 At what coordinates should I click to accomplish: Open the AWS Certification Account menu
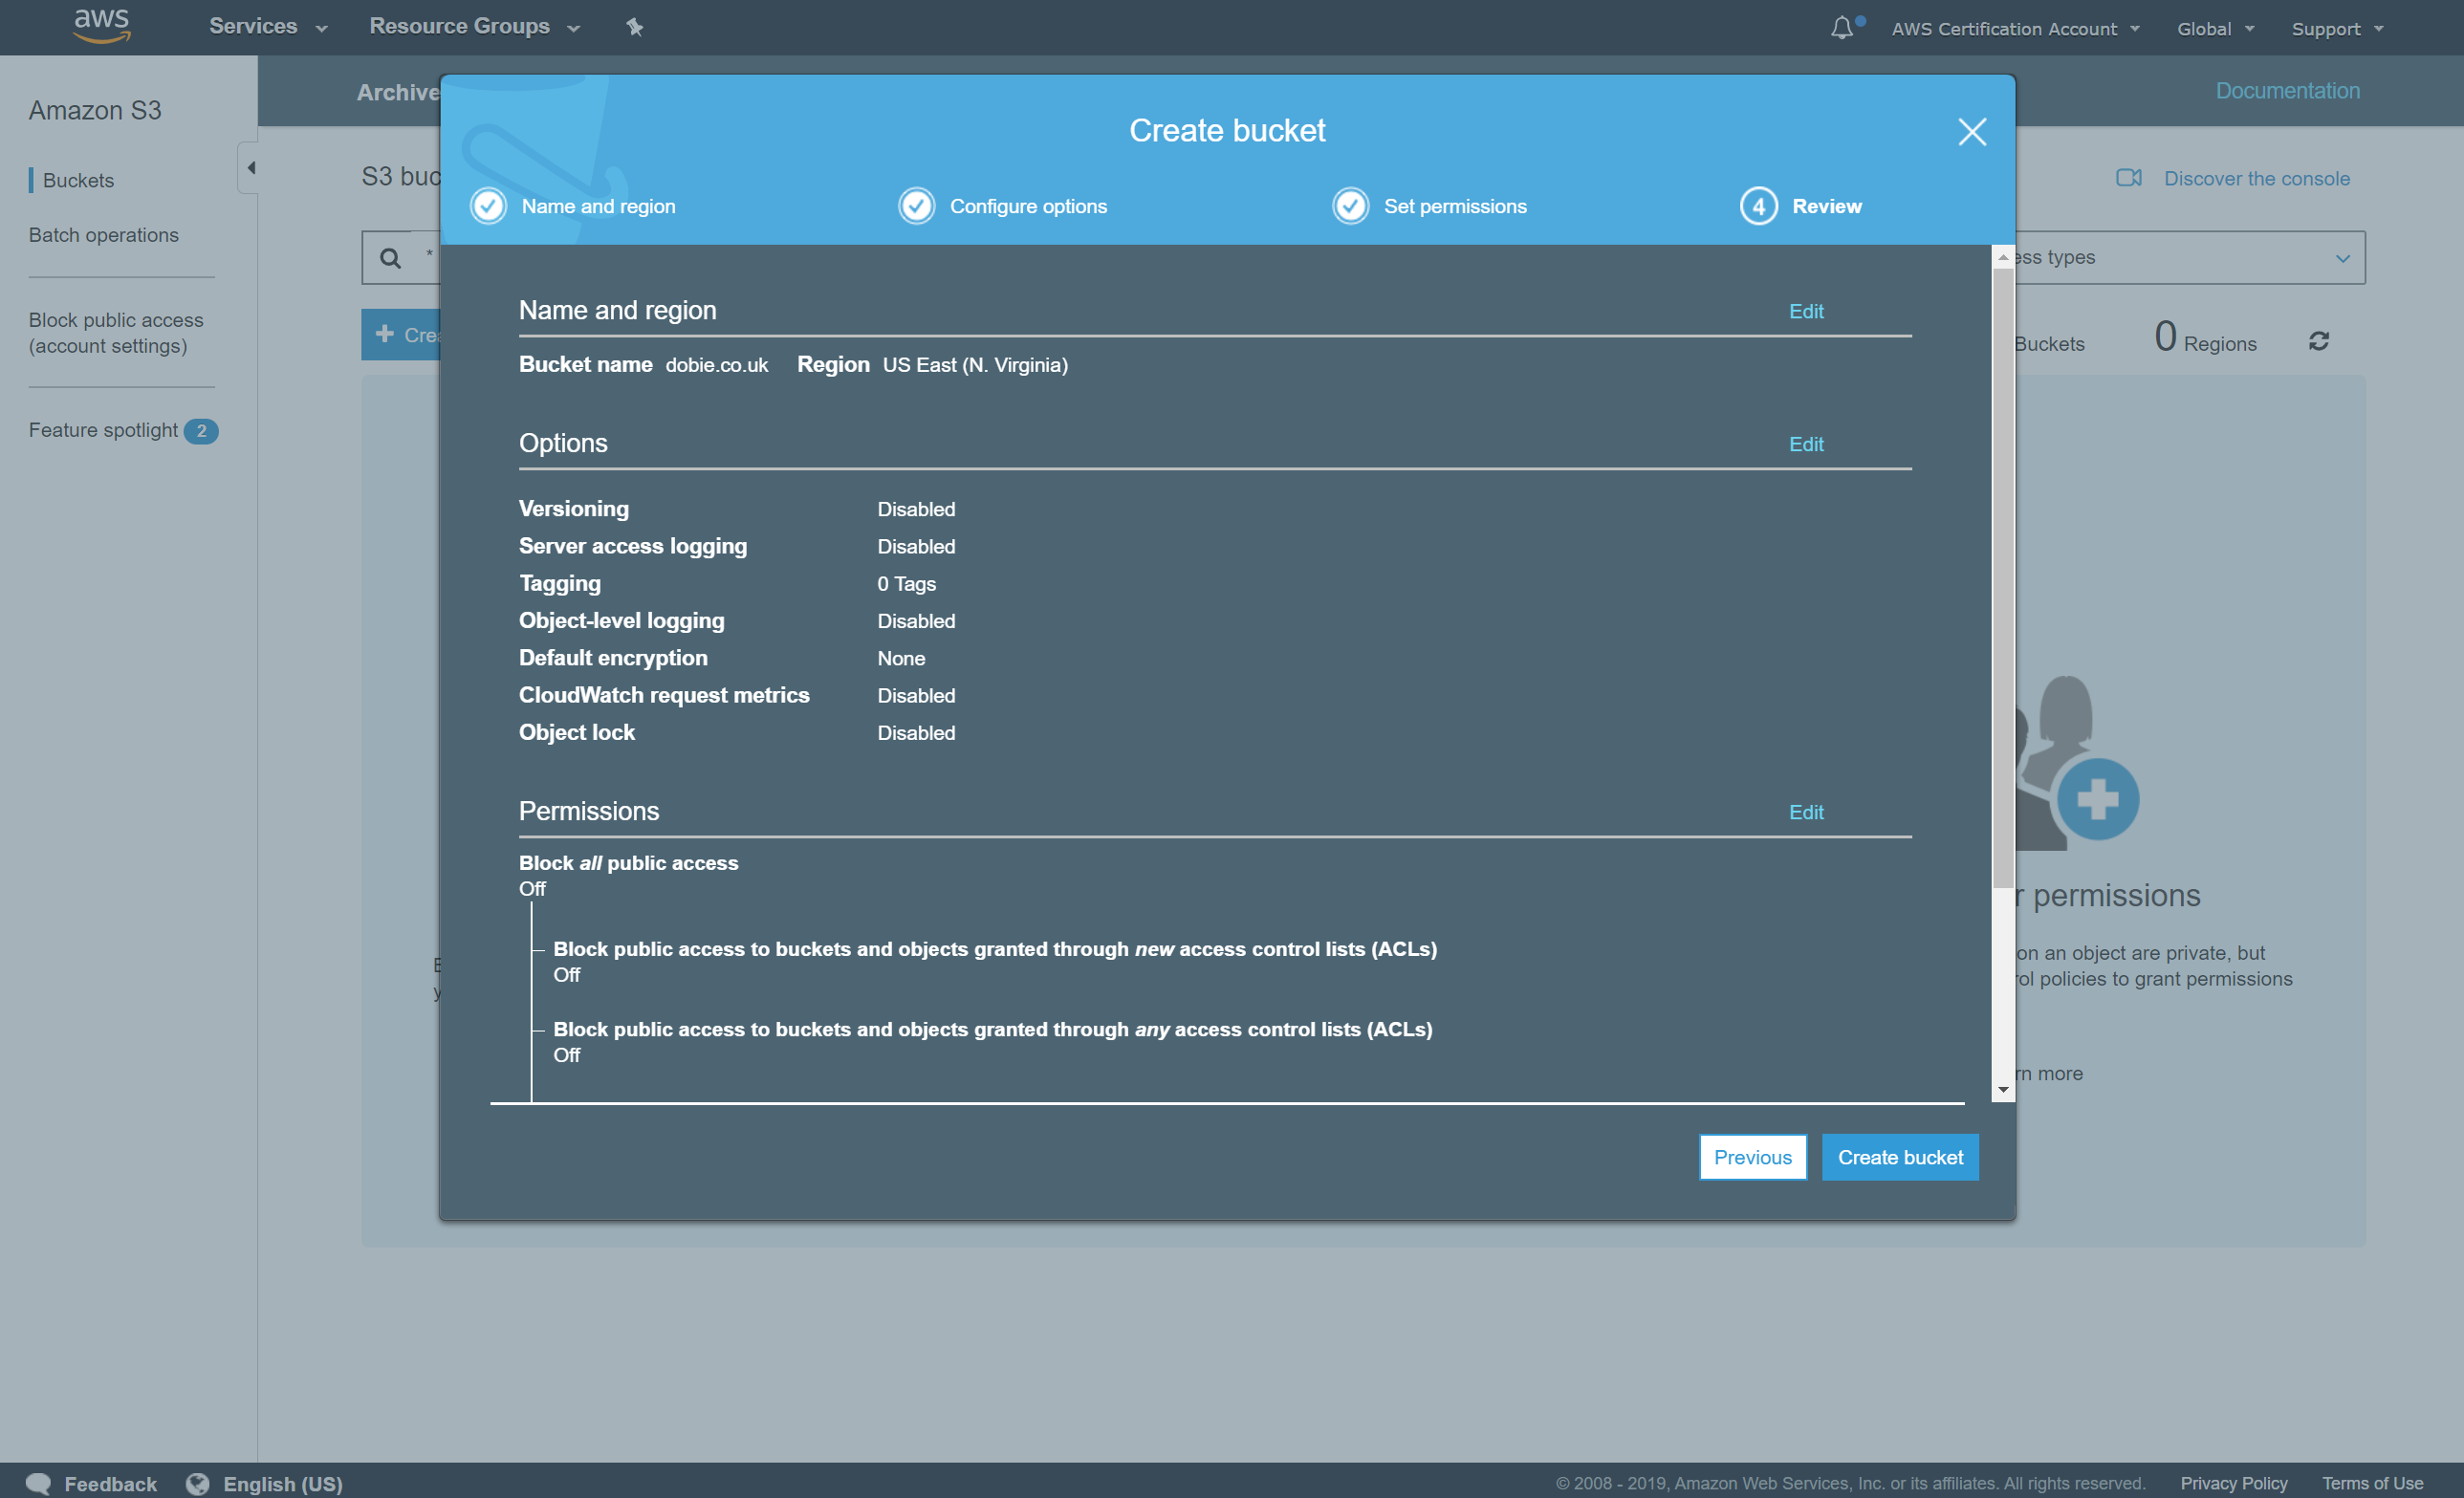2015,29
